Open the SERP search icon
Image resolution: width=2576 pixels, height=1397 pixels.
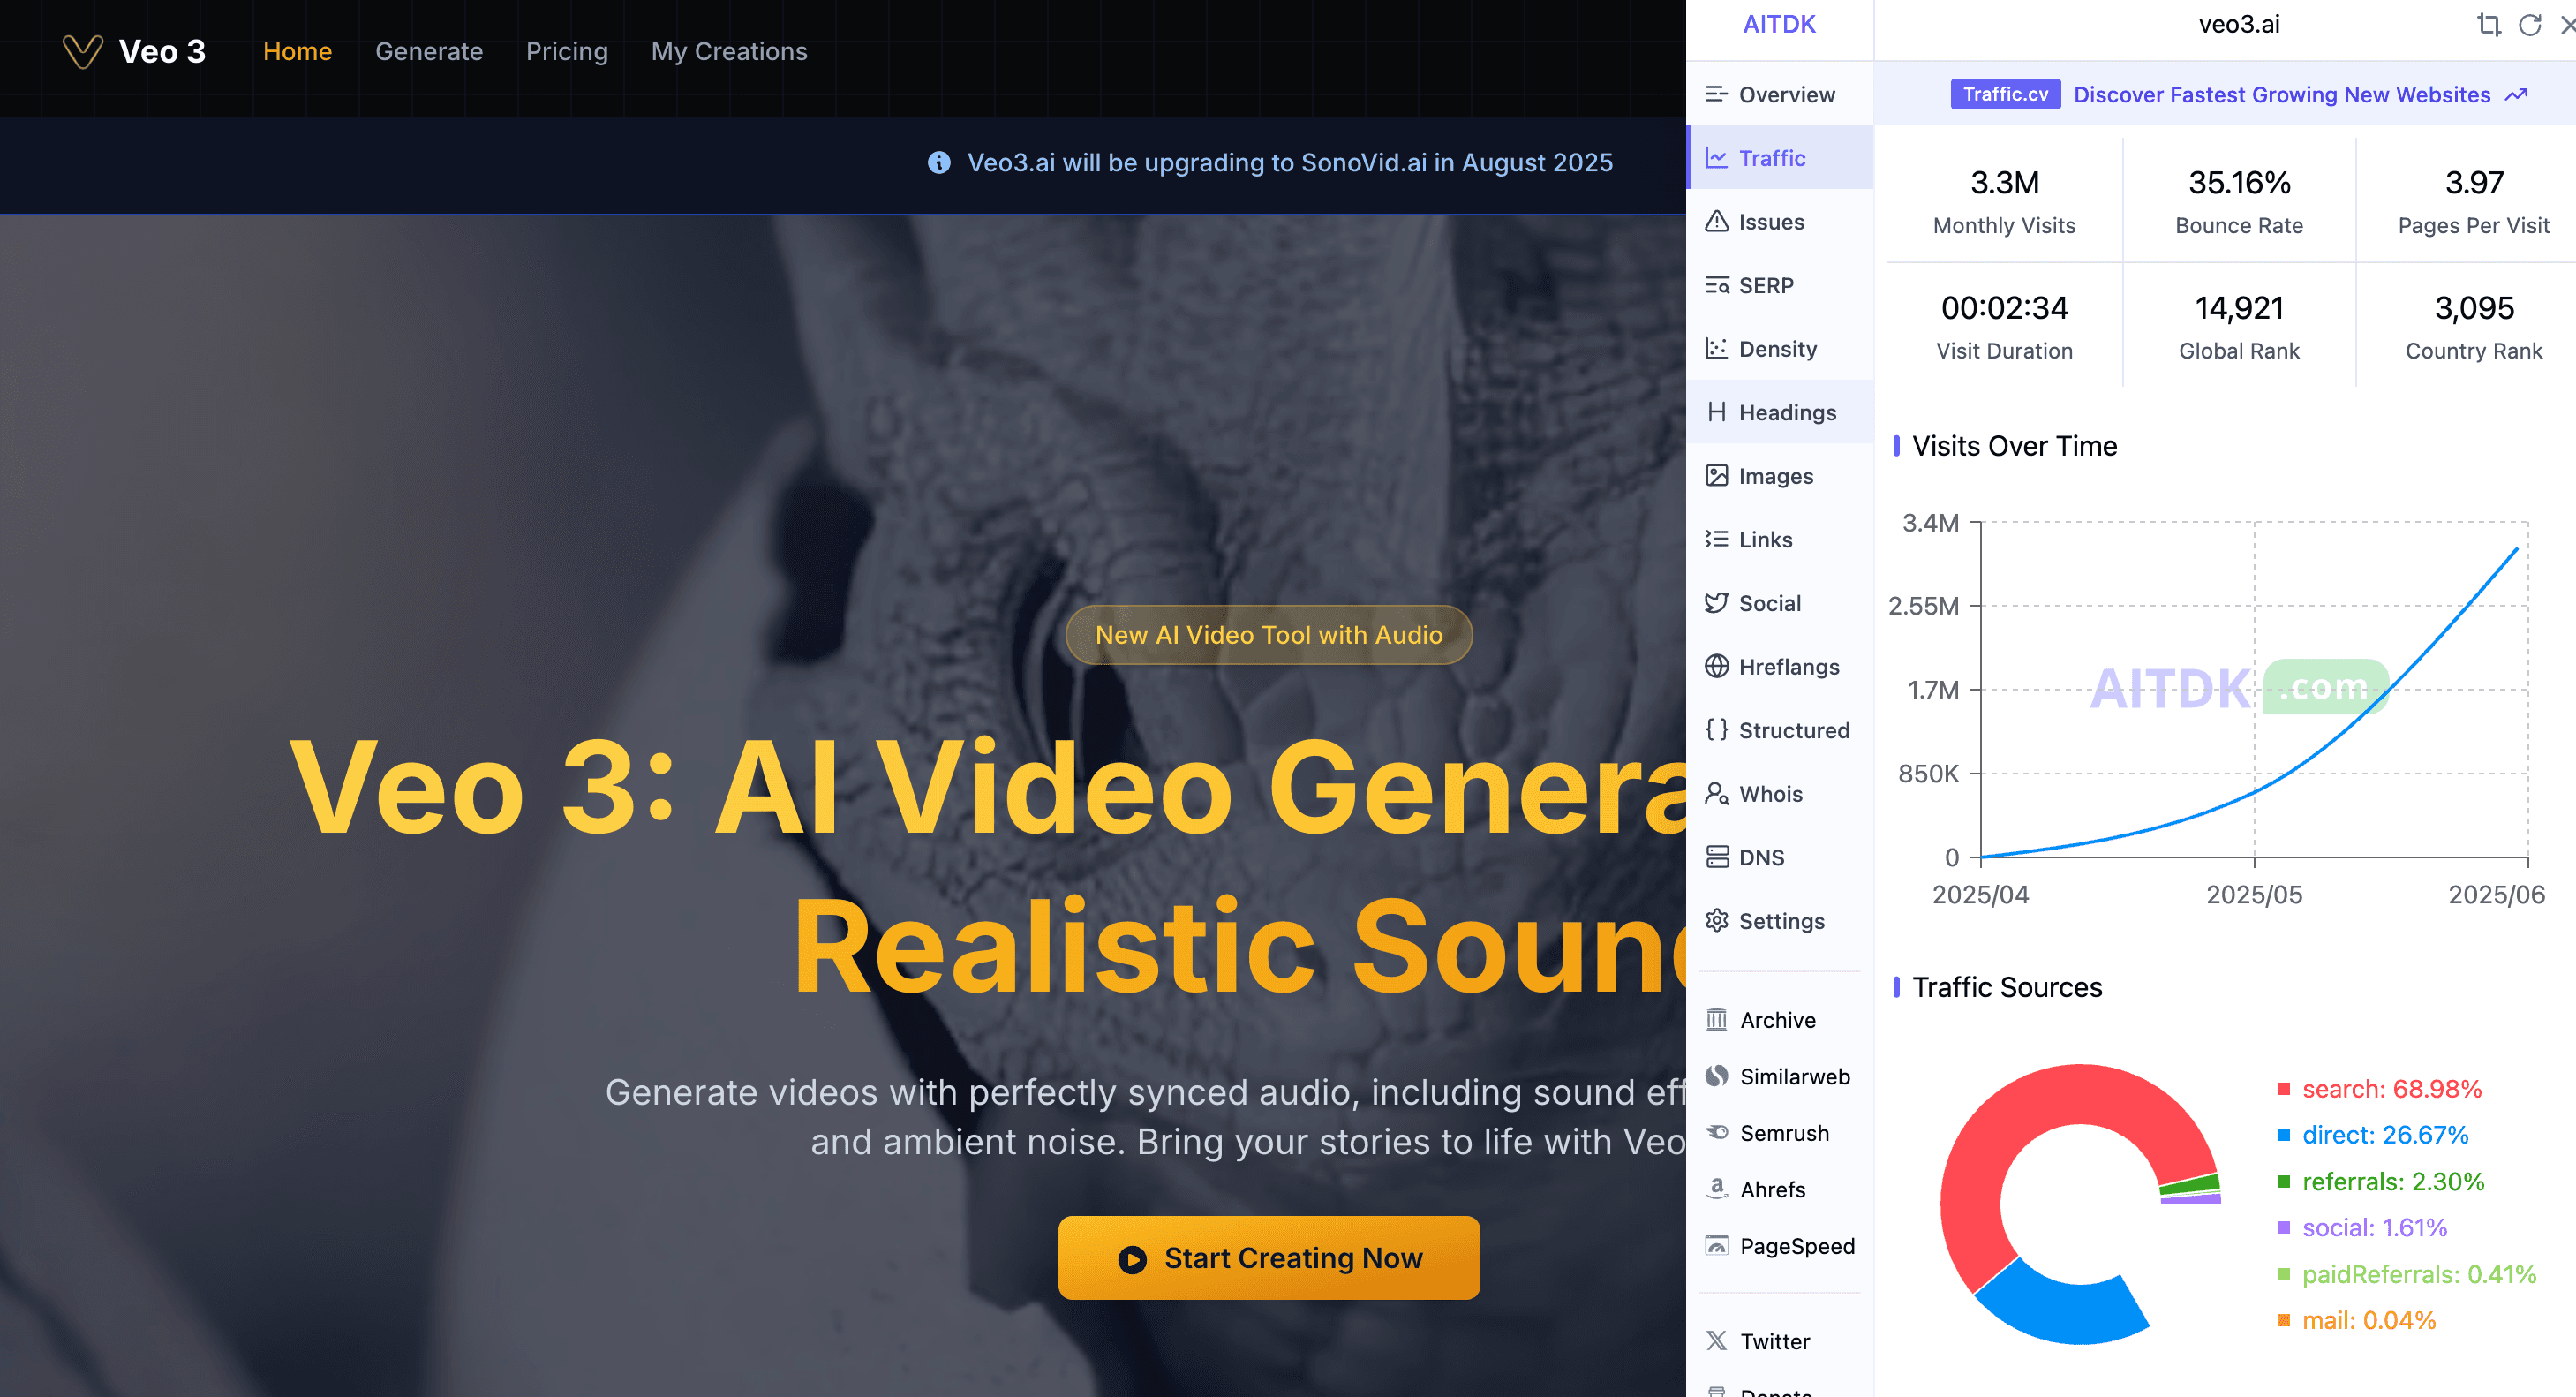(1717, 285)
